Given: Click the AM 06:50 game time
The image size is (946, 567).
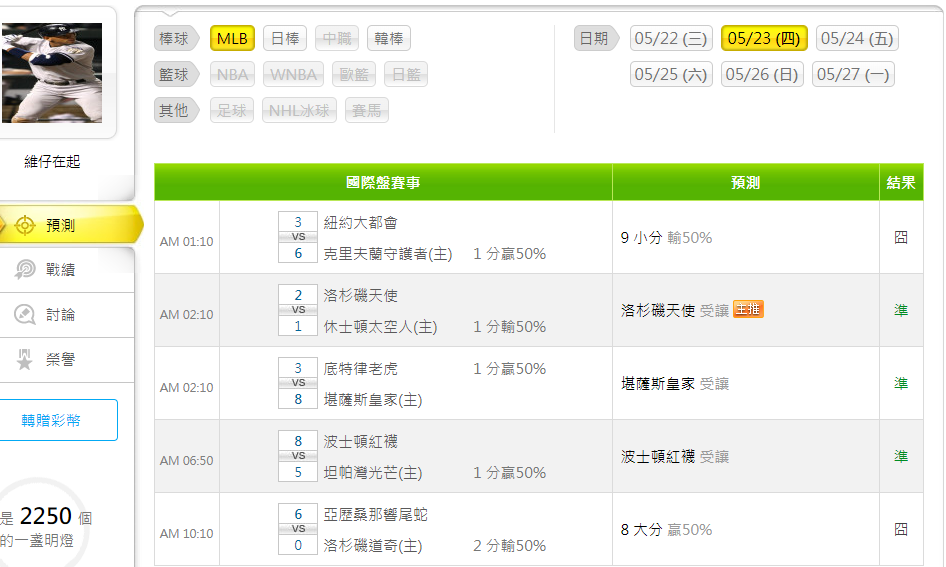Looking at the screenshot, I should [x=186, y=460].
